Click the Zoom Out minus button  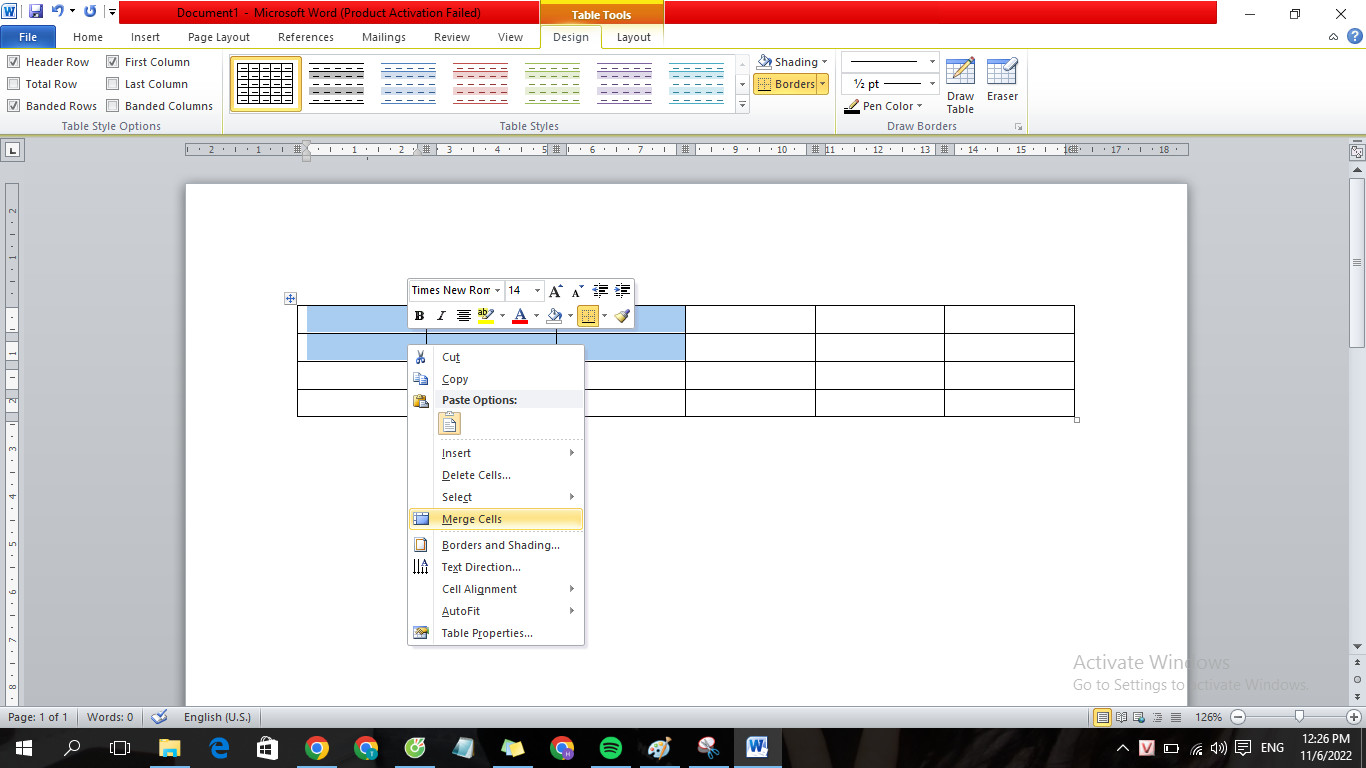tap(1238, 717)
